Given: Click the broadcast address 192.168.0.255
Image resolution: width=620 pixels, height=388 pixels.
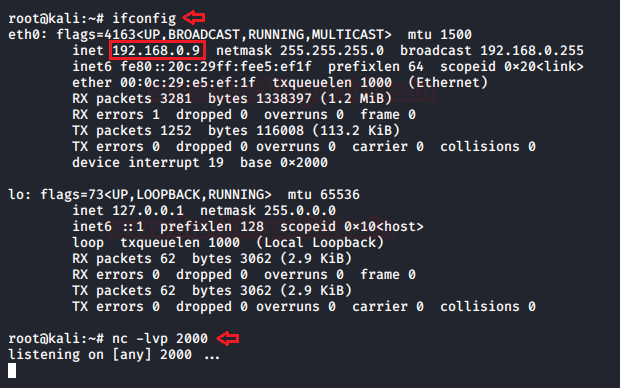Looking at the screenshot, I should pos(532,51).
